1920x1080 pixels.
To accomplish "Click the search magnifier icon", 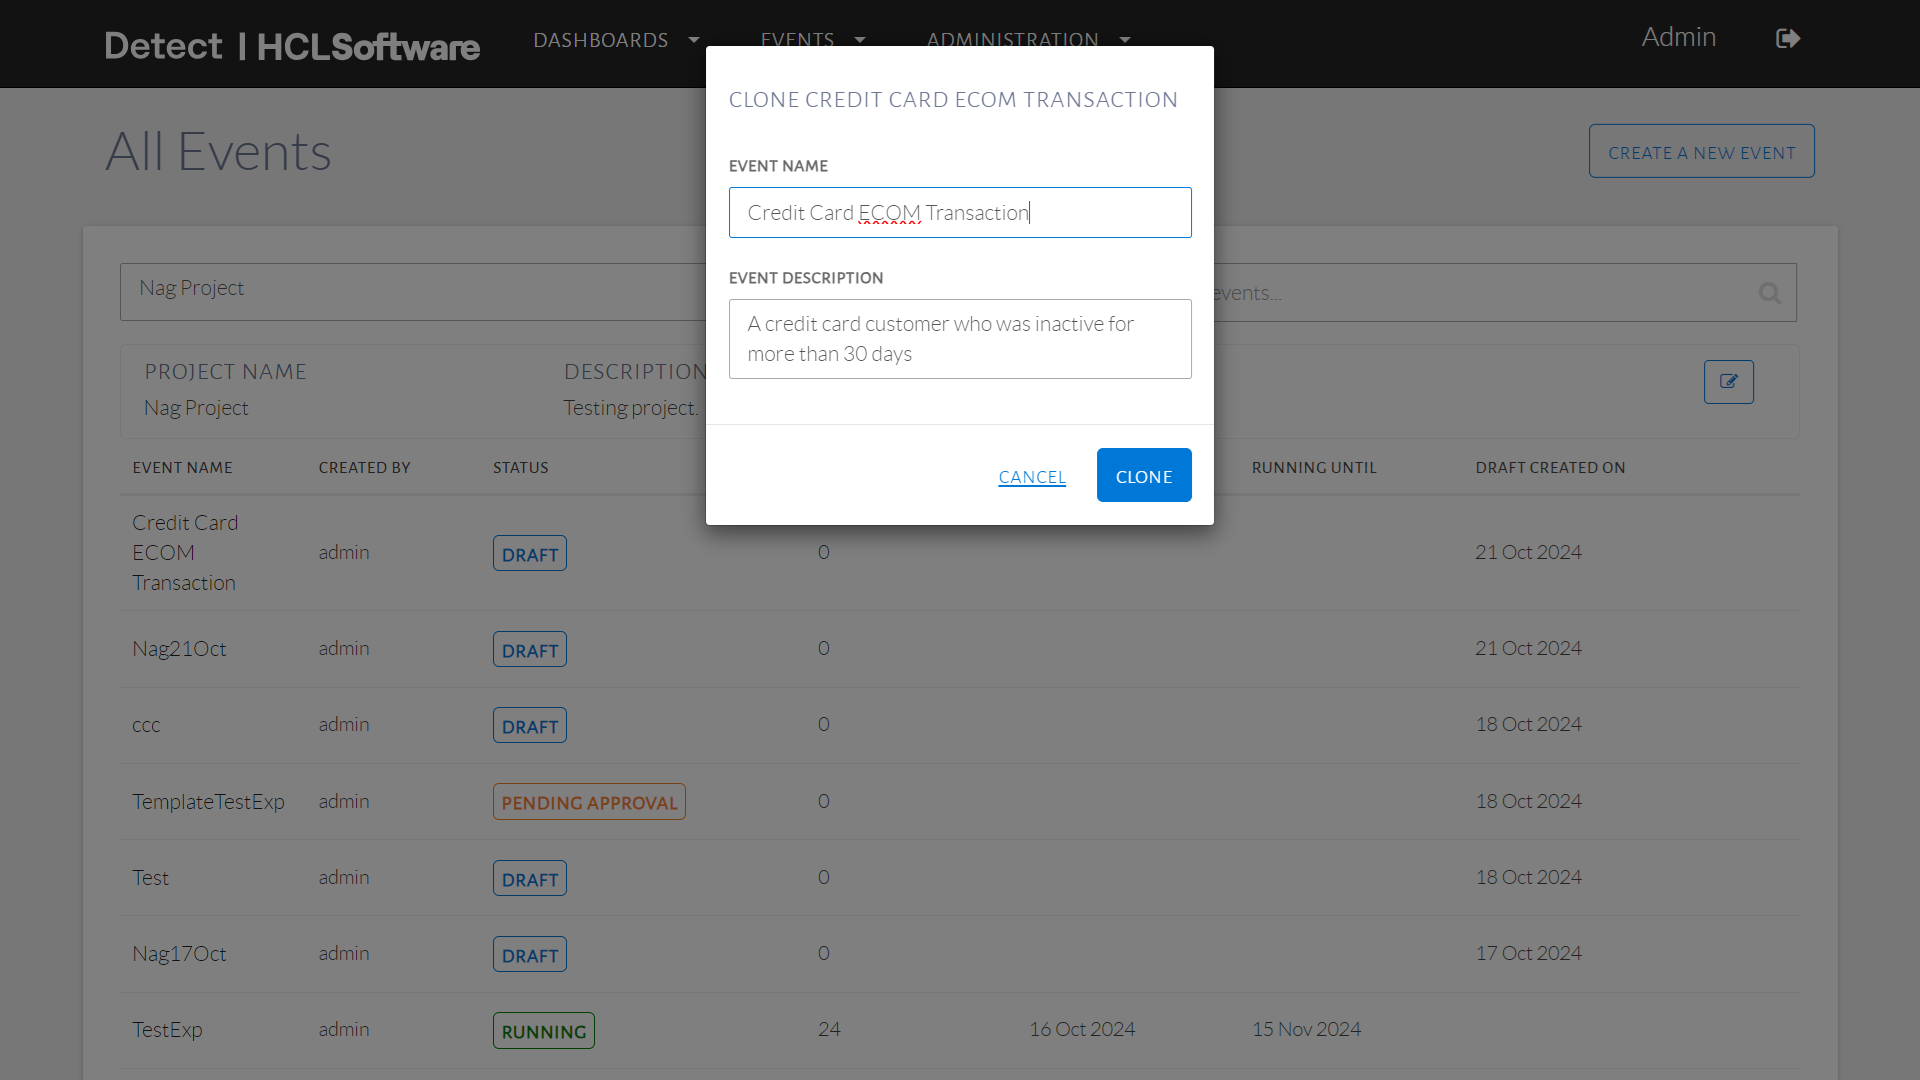I will click(1769, 293).
